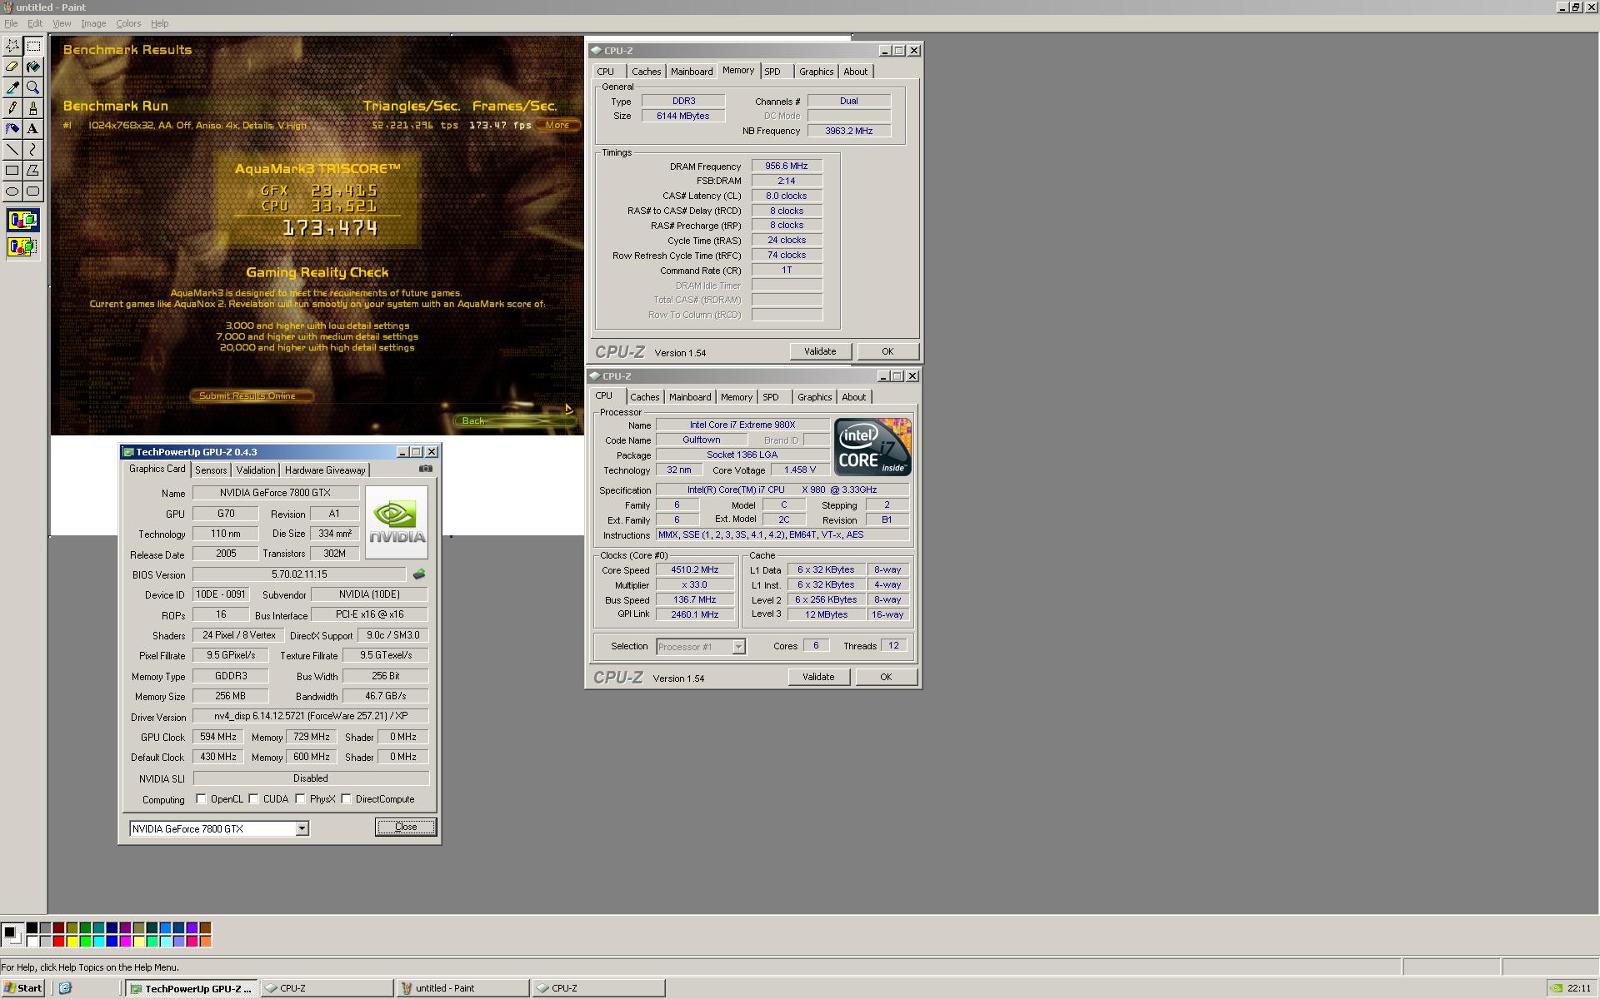Click Submit Results Online in AquaMark

(x=251, y=396)
